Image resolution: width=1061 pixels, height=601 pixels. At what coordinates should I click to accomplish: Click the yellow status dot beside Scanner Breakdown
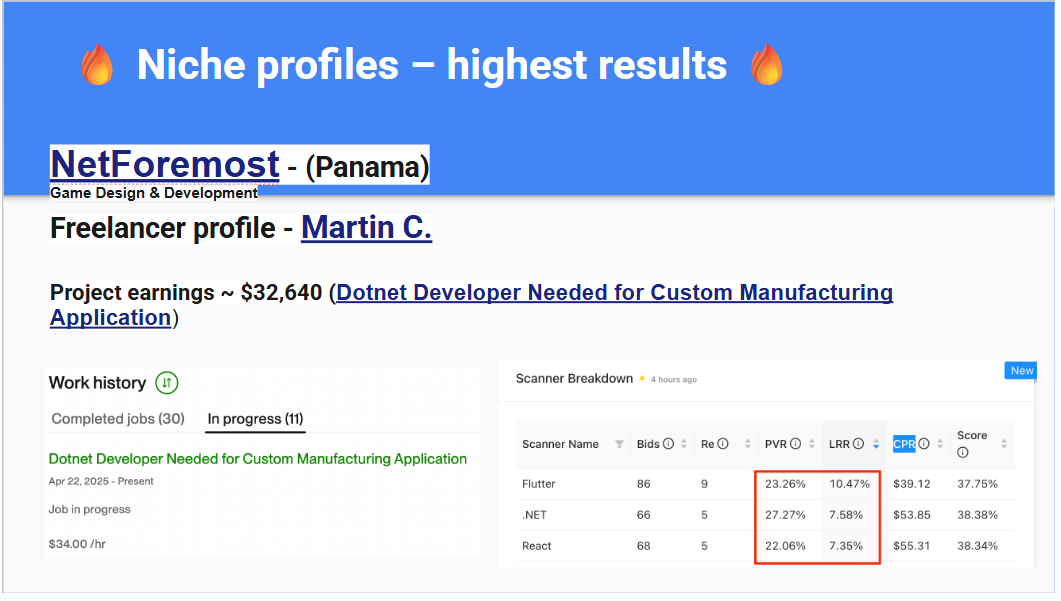point(642,378)
